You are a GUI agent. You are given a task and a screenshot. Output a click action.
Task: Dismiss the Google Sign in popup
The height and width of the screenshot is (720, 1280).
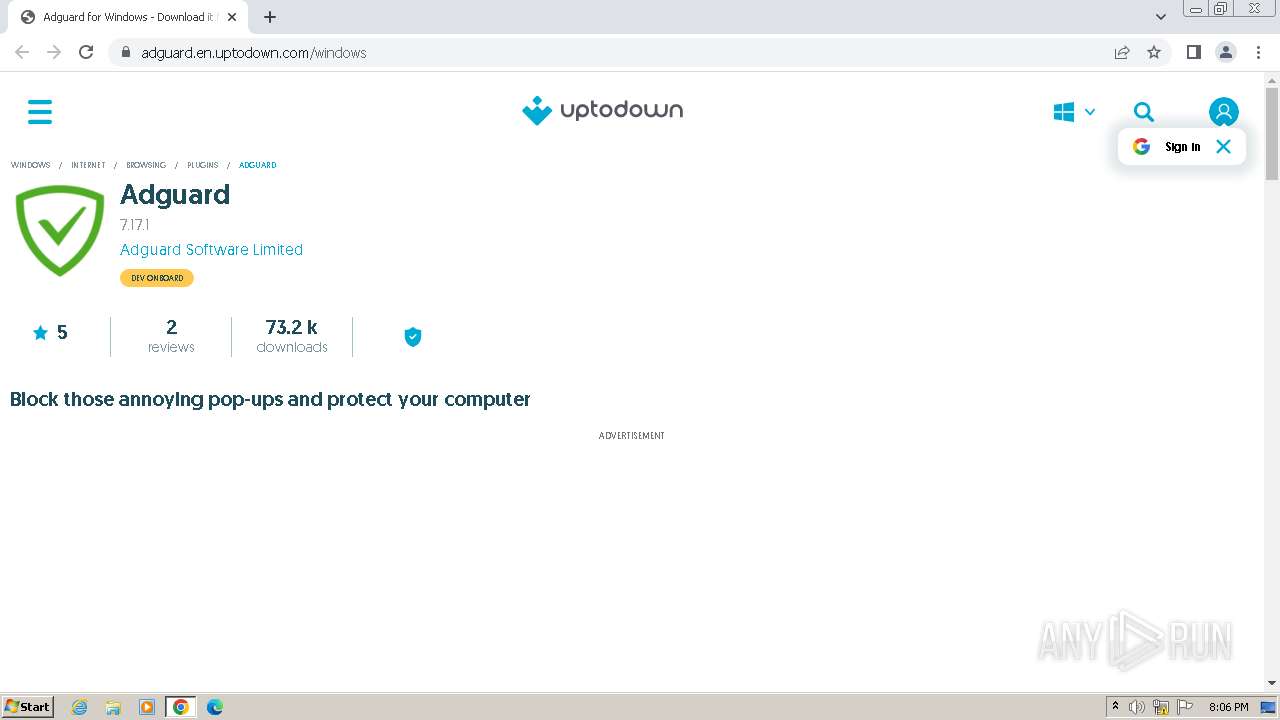[1223, 146]
